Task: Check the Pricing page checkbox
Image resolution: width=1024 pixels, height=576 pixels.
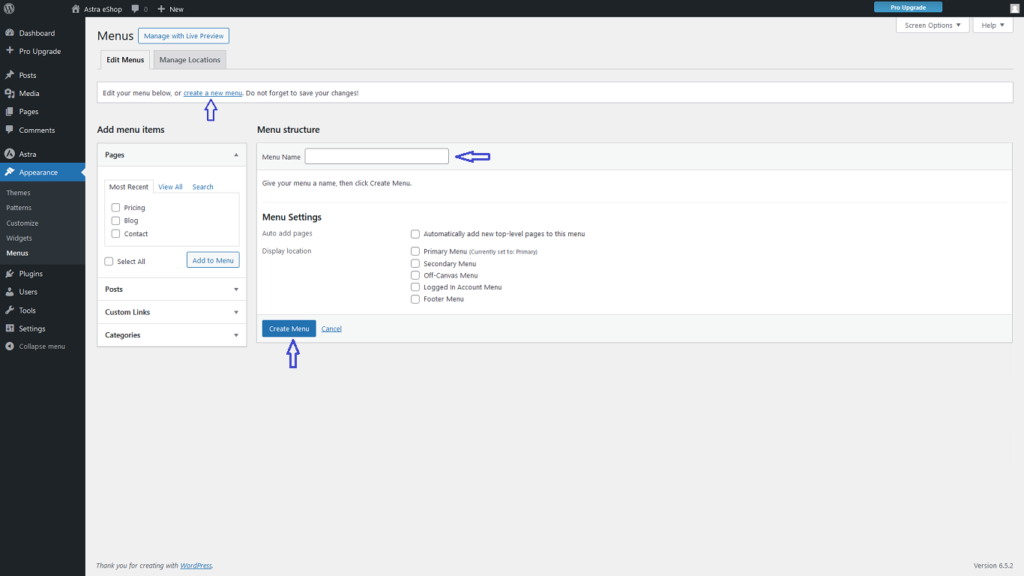Action: tap(116, 208)
